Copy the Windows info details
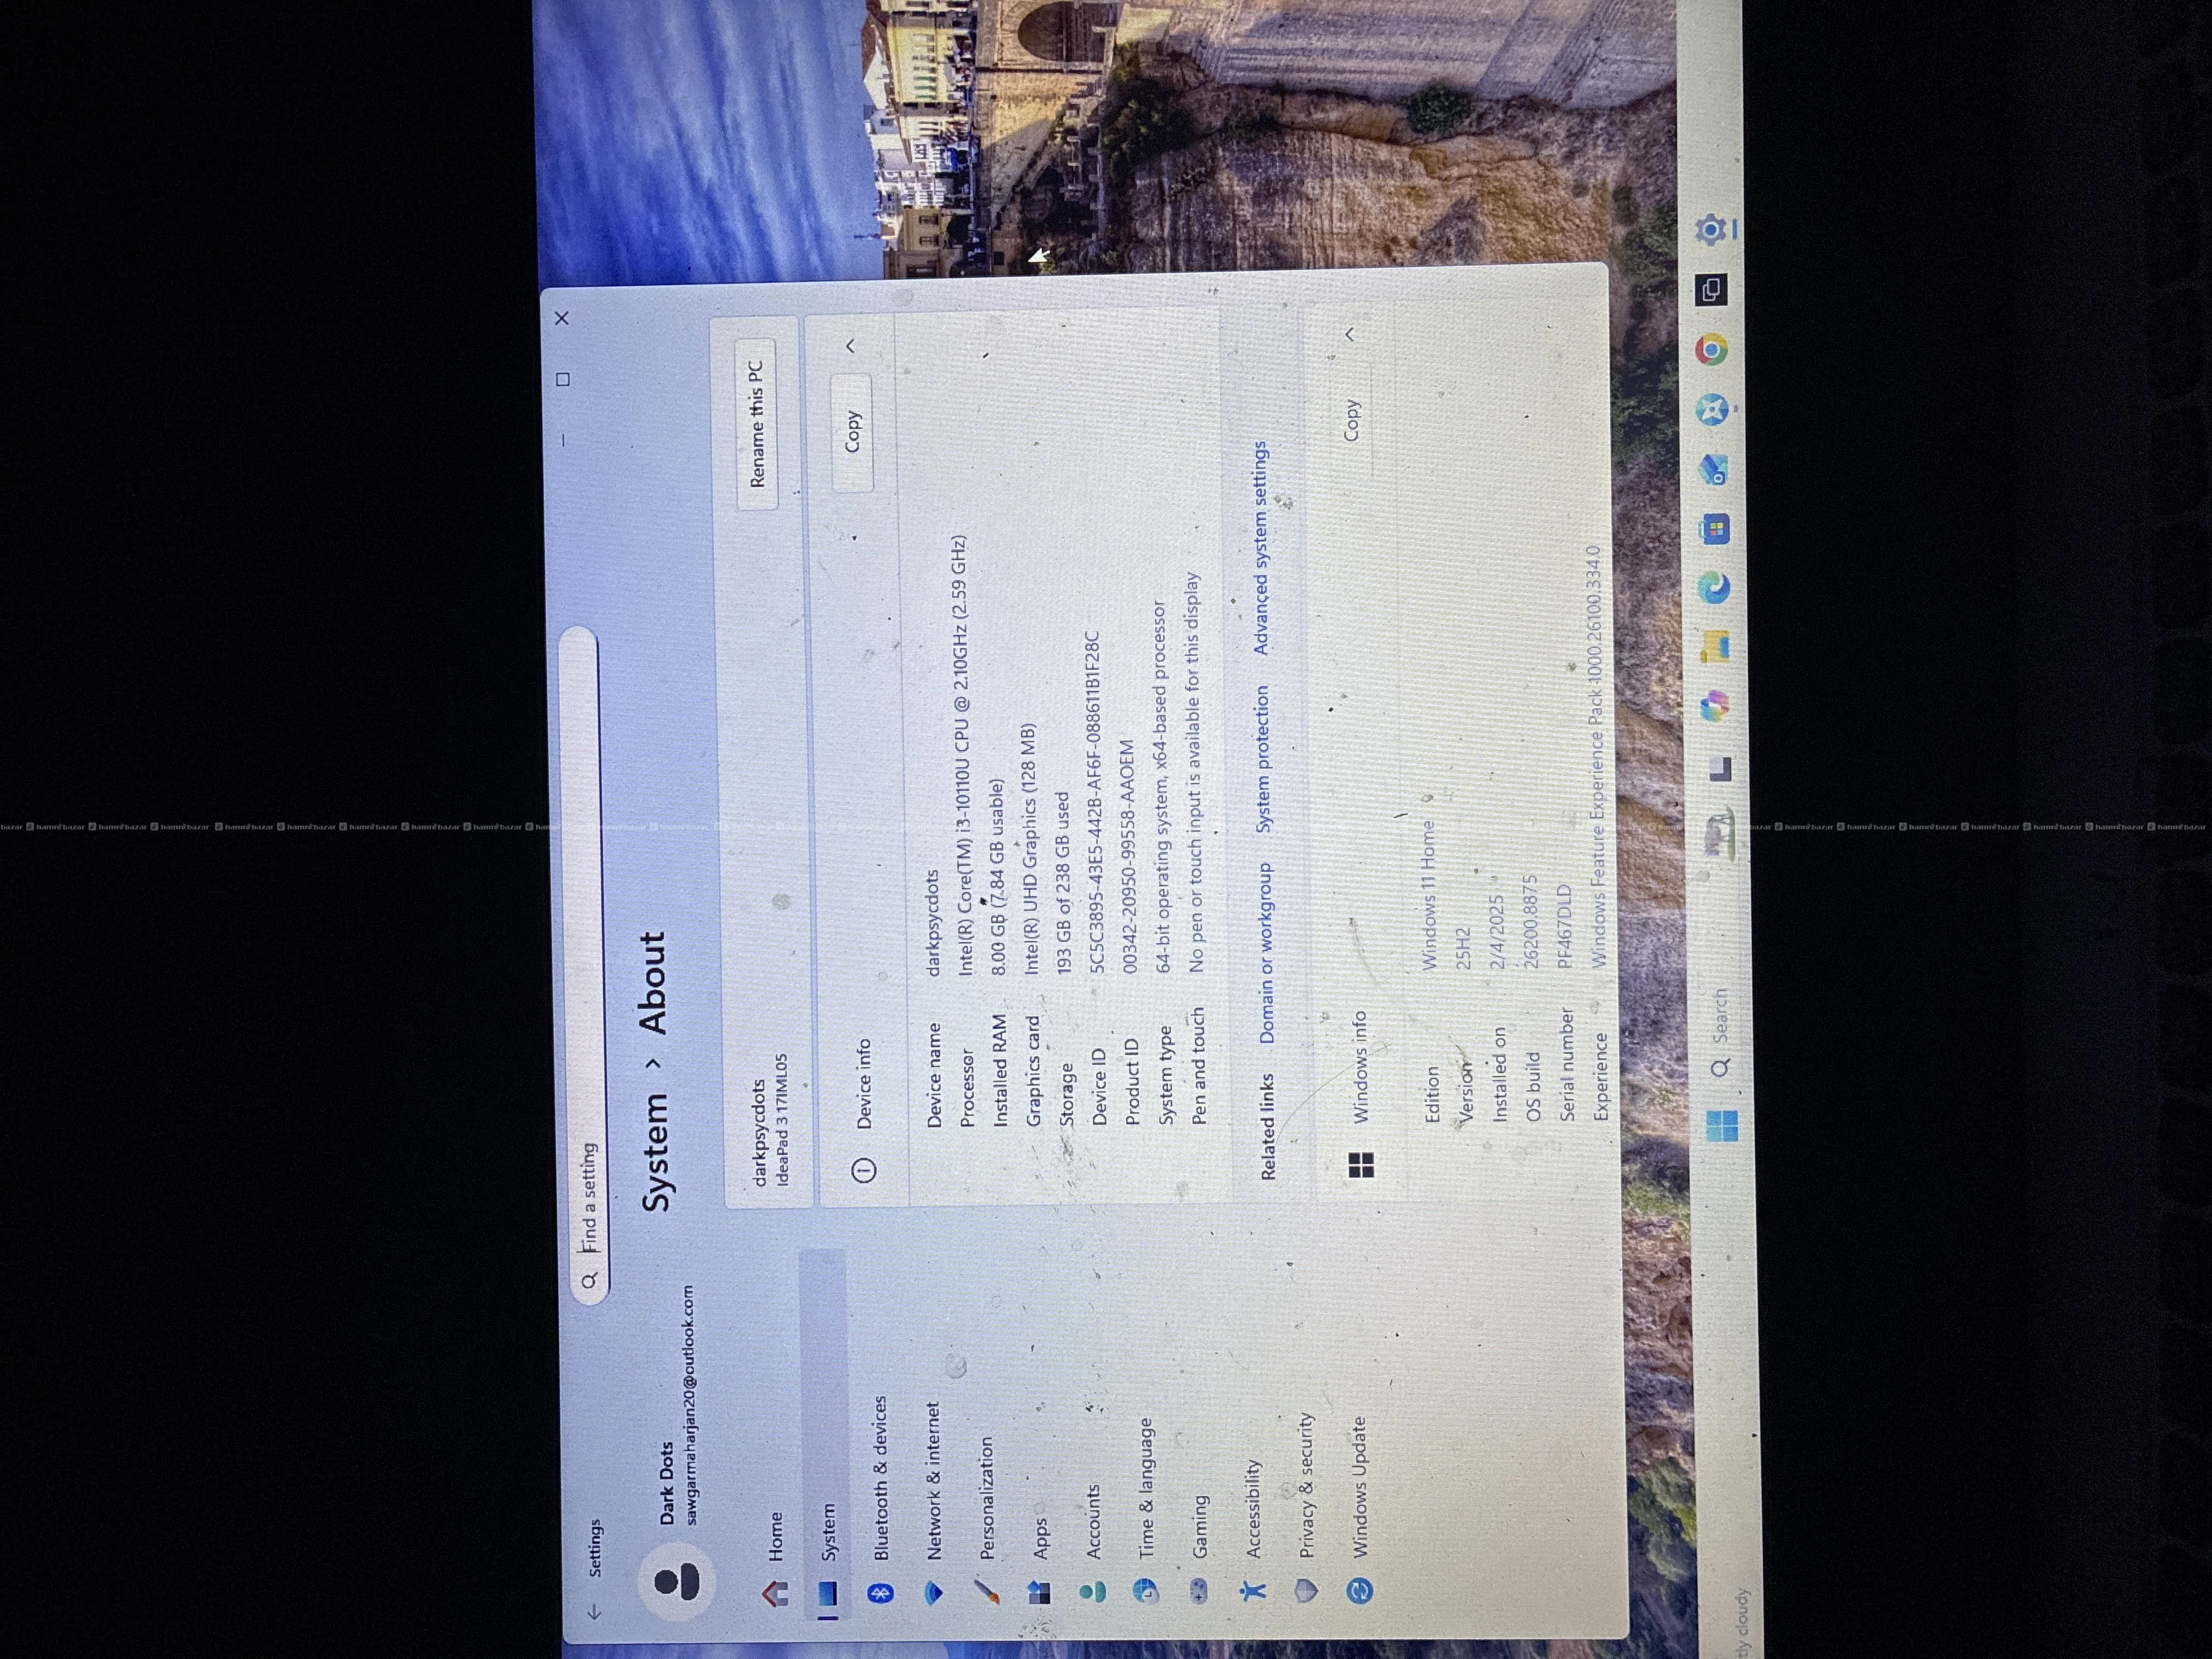This screenshot has height=1659, width=2212. (x=1351, y=421)
